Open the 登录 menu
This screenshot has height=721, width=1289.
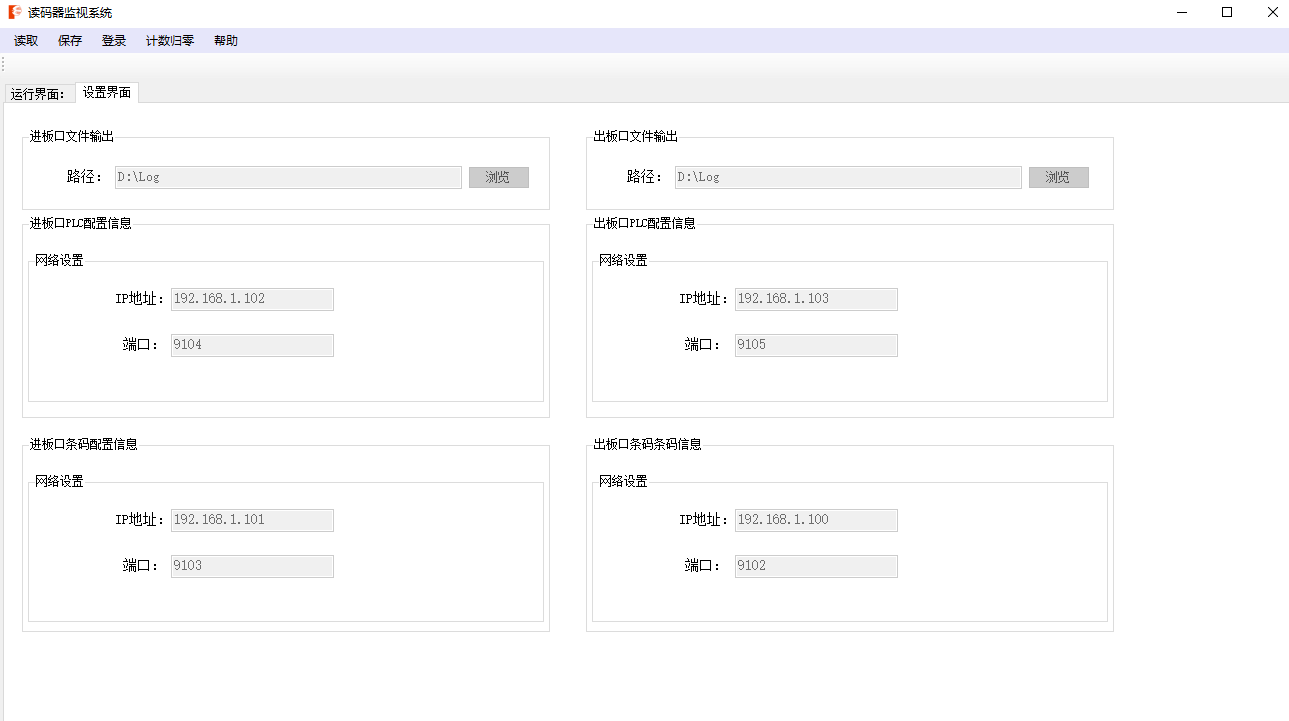(x=114, y=41)
